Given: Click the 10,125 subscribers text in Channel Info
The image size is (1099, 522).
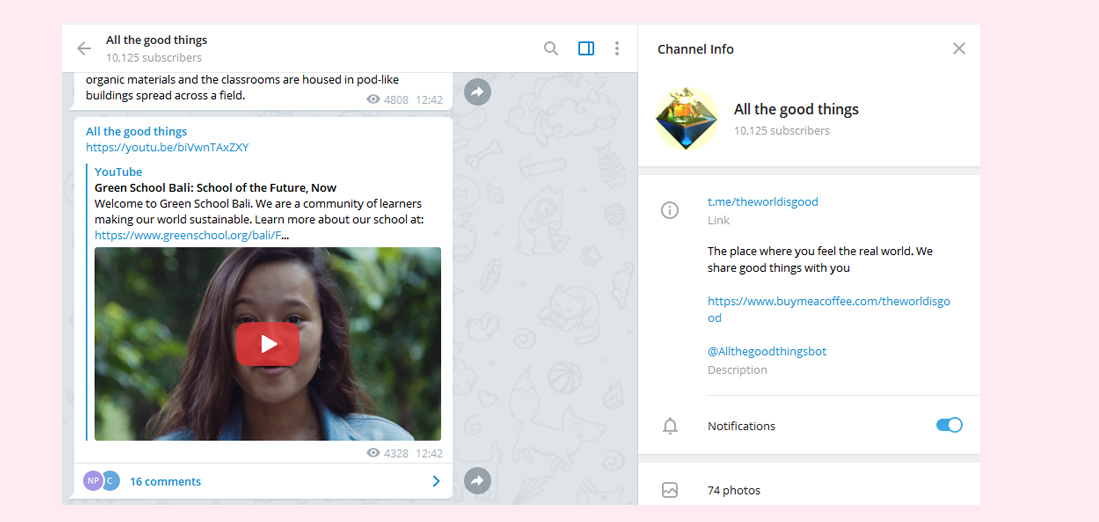Looking at the screenshot, I should [781, 130].
